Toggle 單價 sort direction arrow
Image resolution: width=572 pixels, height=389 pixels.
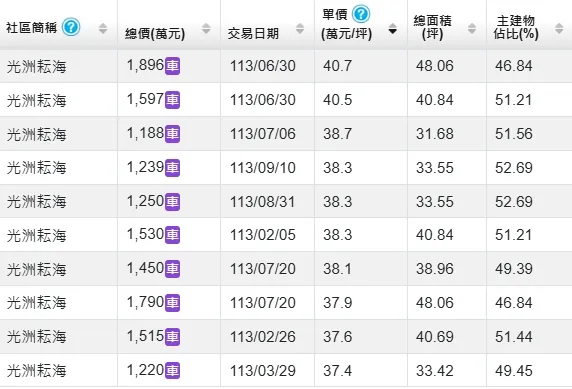tap(393, 28)
